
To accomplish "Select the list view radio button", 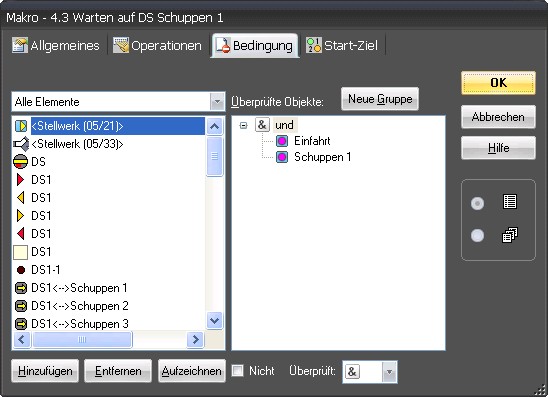I will tap(477, 203).
